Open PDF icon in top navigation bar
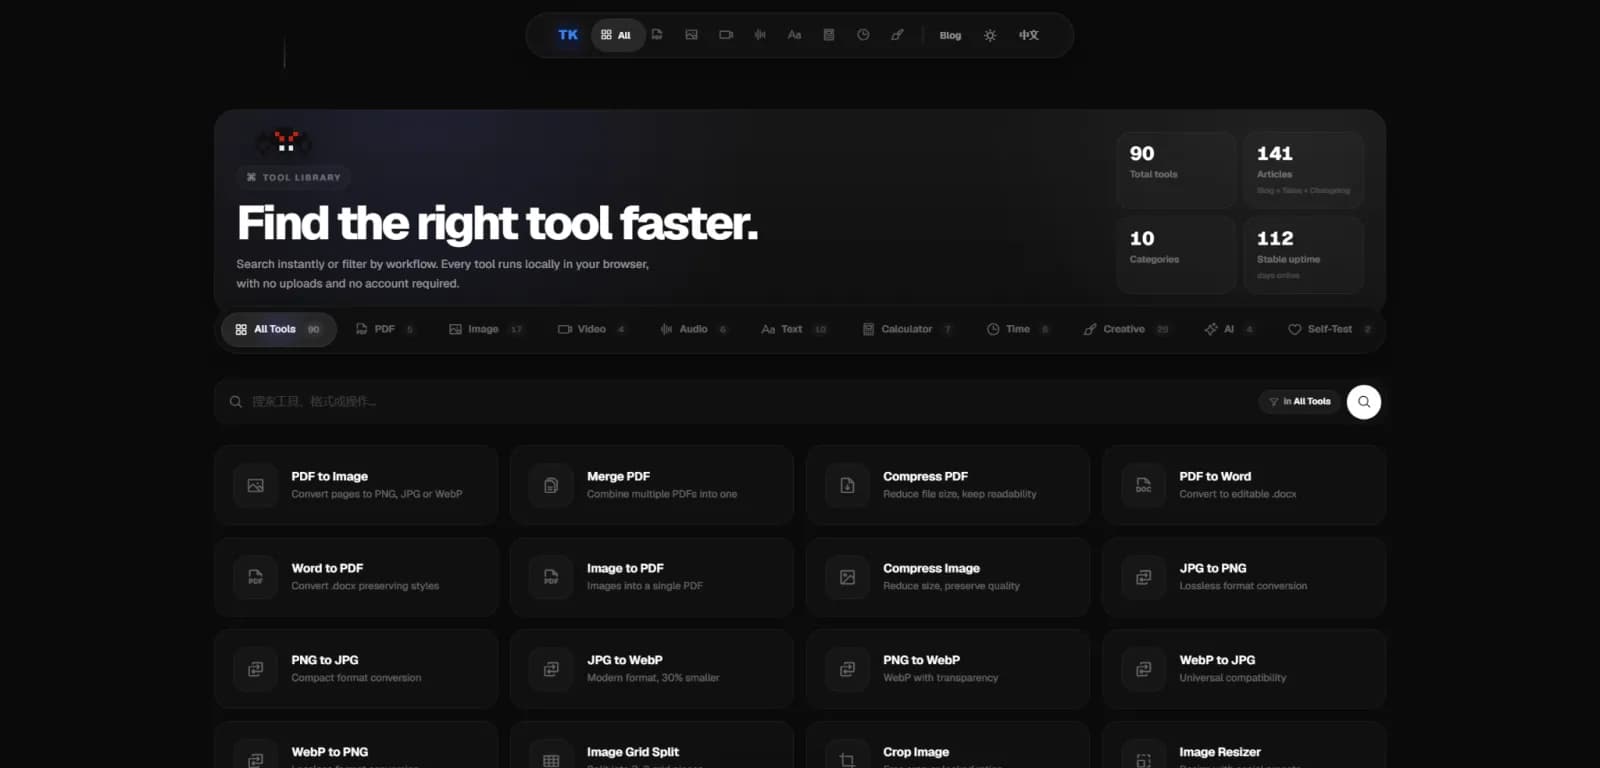 [657, 35]
